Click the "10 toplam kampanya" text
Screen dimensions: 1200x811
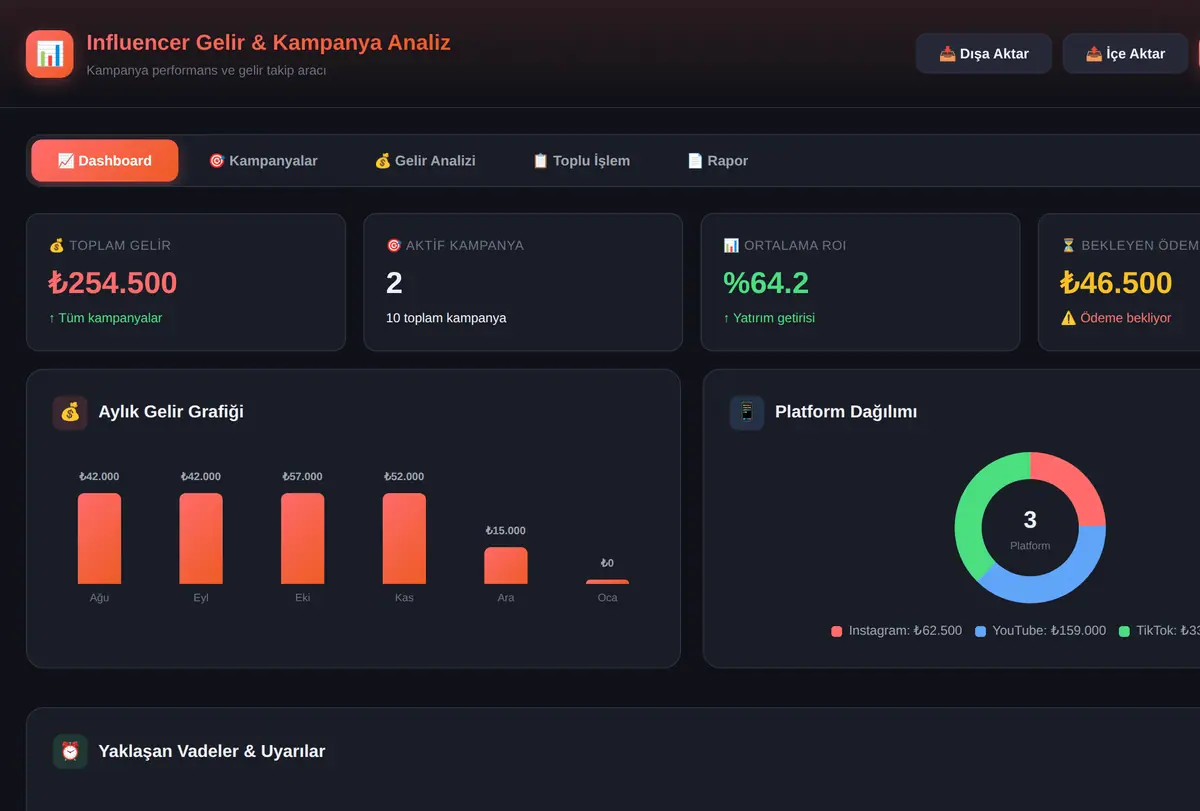point(446,318)
